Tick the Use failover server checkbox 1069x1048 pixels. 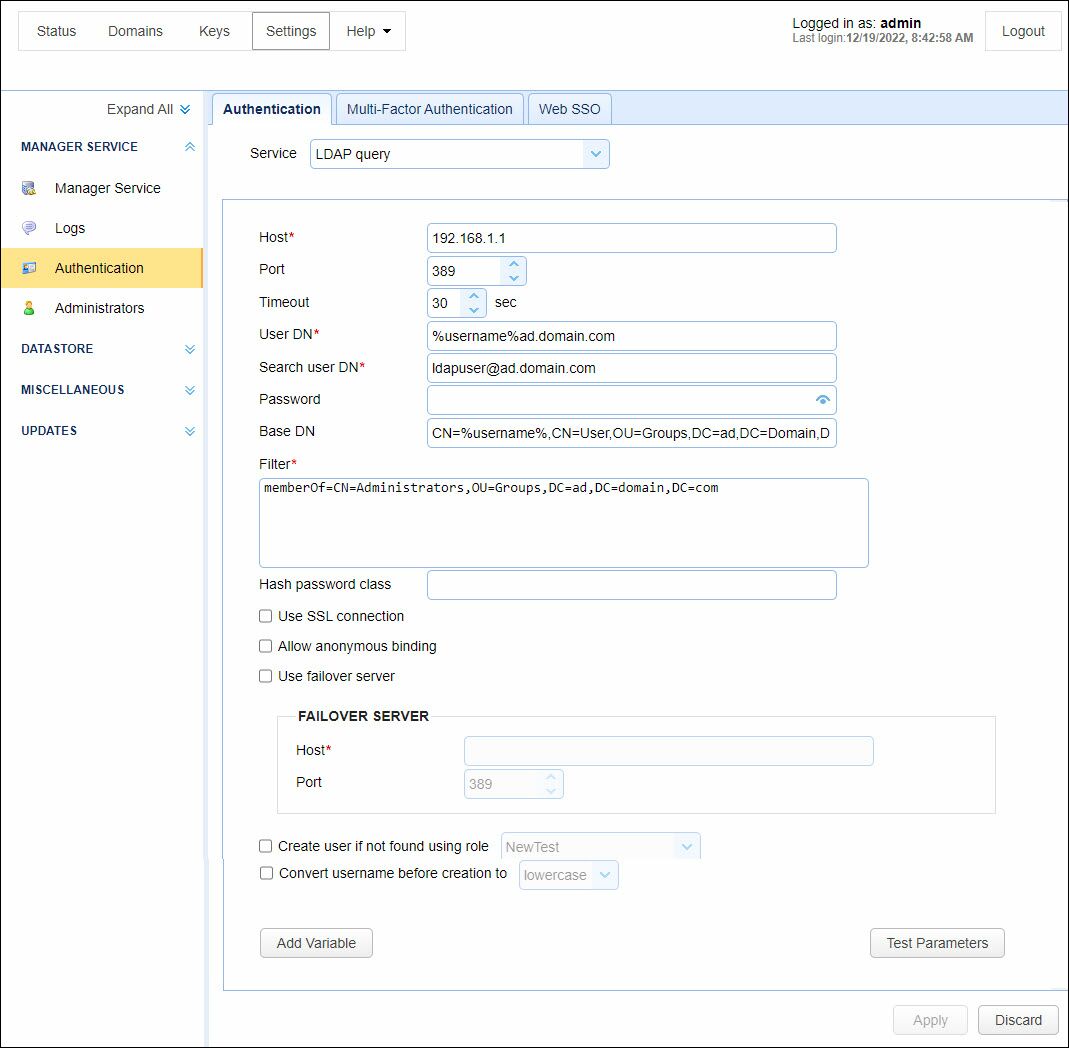(x=266, y=676)
